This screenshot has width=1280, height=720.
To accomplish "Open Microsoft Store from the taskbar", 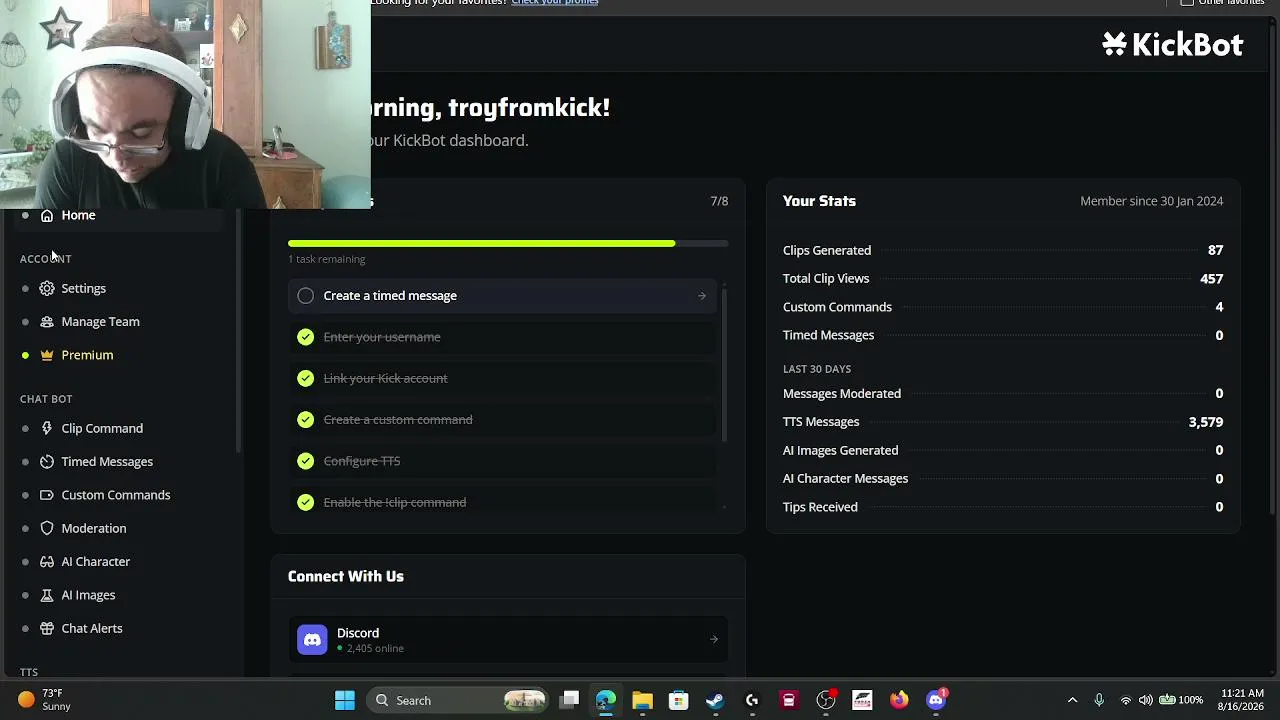I will 679,700.
